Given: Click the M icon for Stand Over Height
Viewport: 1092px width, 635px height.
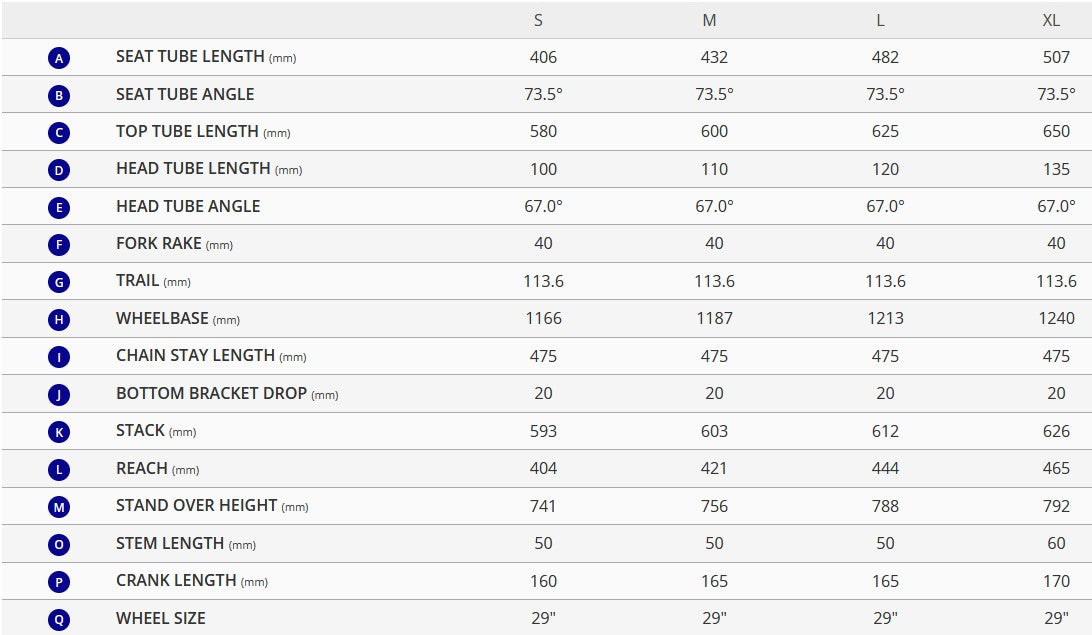Looking at the screenshot, I should (58, 507).
